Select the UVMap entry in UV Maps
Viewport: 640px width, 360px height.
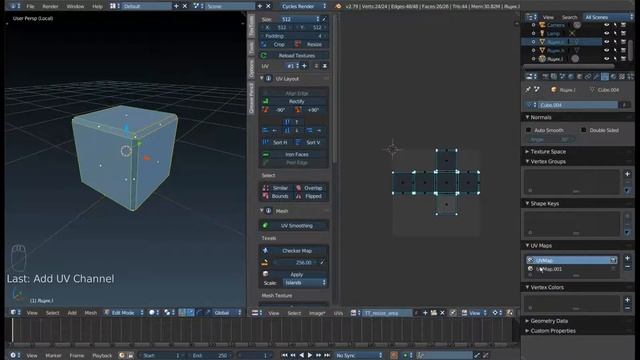[571, 260]
